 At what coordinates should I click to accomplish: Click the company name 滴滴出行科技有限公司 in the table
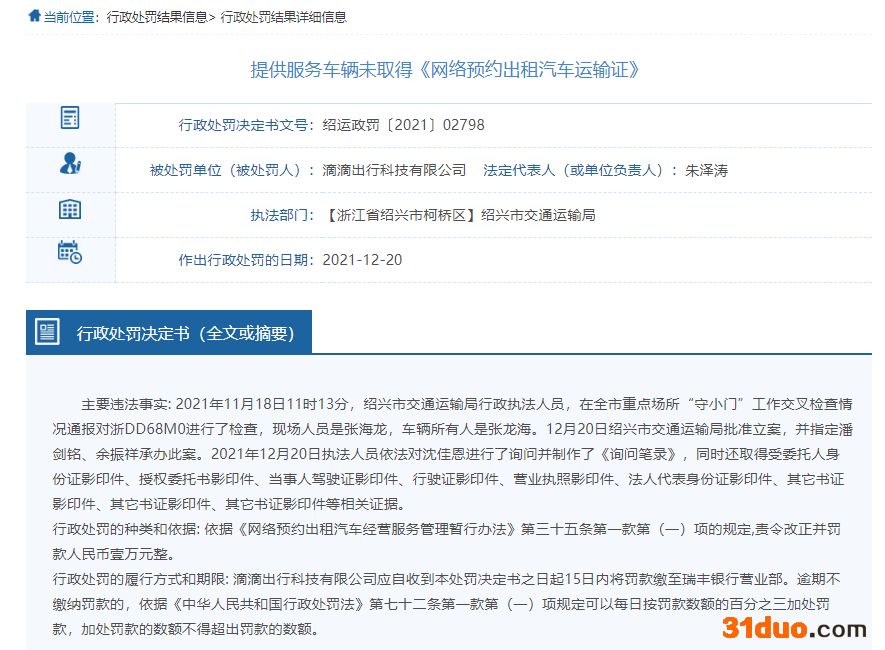point(394,170)
